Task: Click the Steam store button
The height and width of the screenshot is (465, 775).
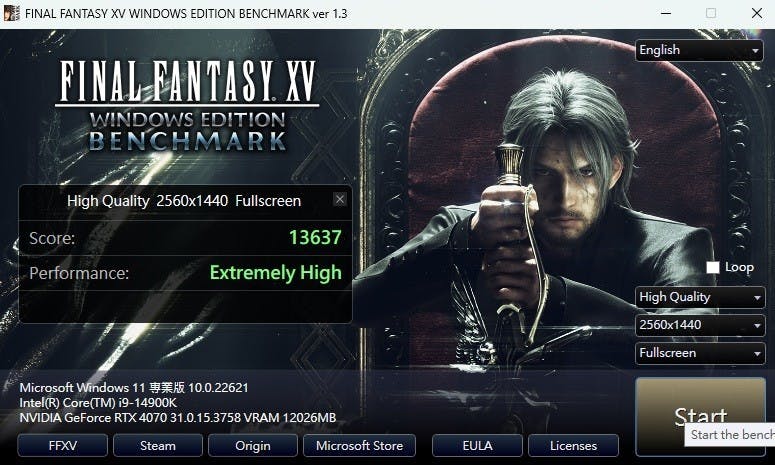Action: (158, 446)
